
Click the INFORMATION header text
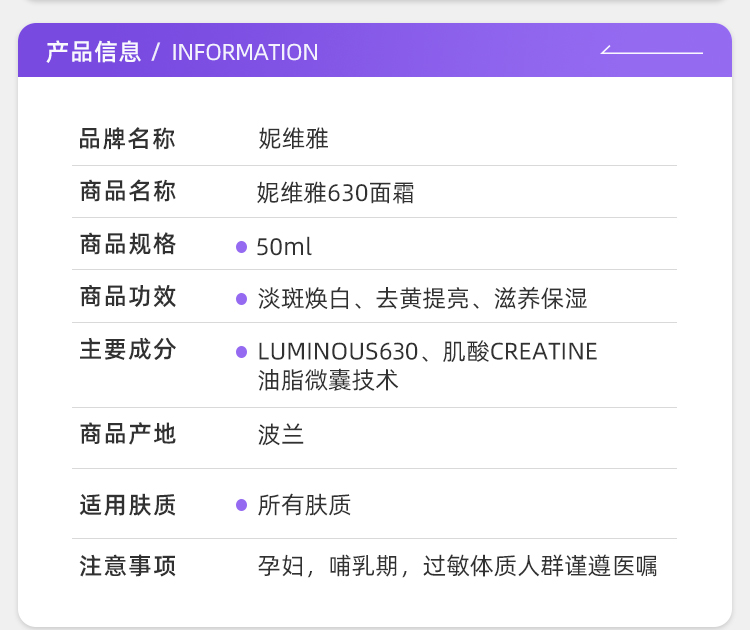[245, 52]
